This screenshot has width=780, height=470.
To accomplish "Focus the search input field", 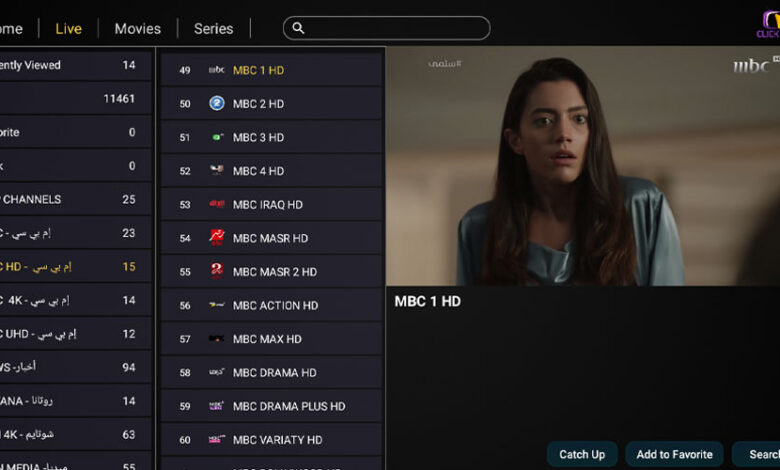I will click(x=387, y=28).
